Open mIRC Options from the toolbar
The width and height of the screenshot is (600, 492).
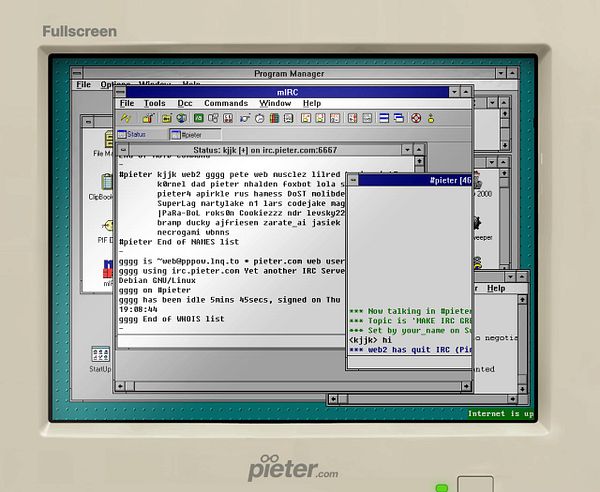[148, 118]
